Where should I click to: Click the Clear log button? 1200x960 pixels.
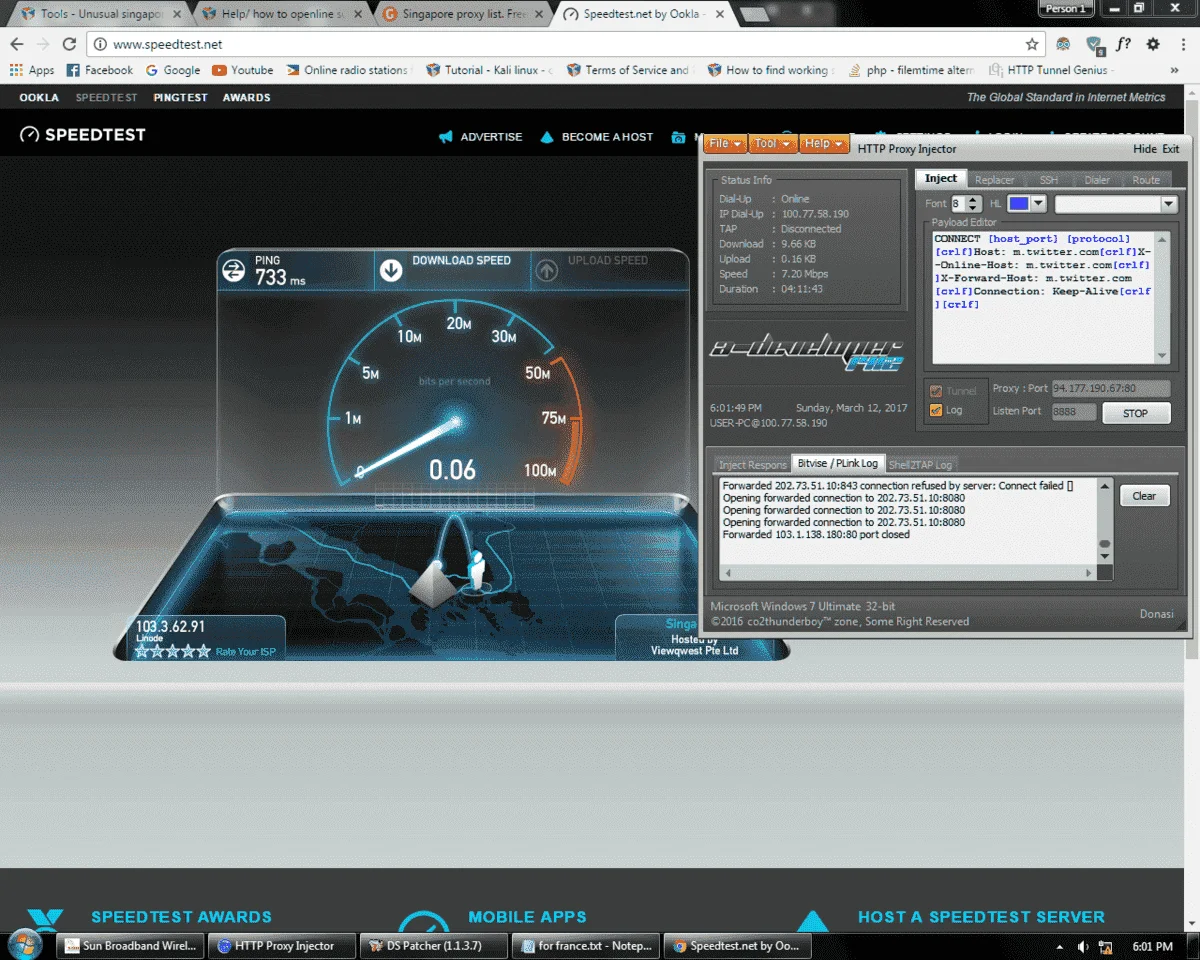tap(1144, 496)
